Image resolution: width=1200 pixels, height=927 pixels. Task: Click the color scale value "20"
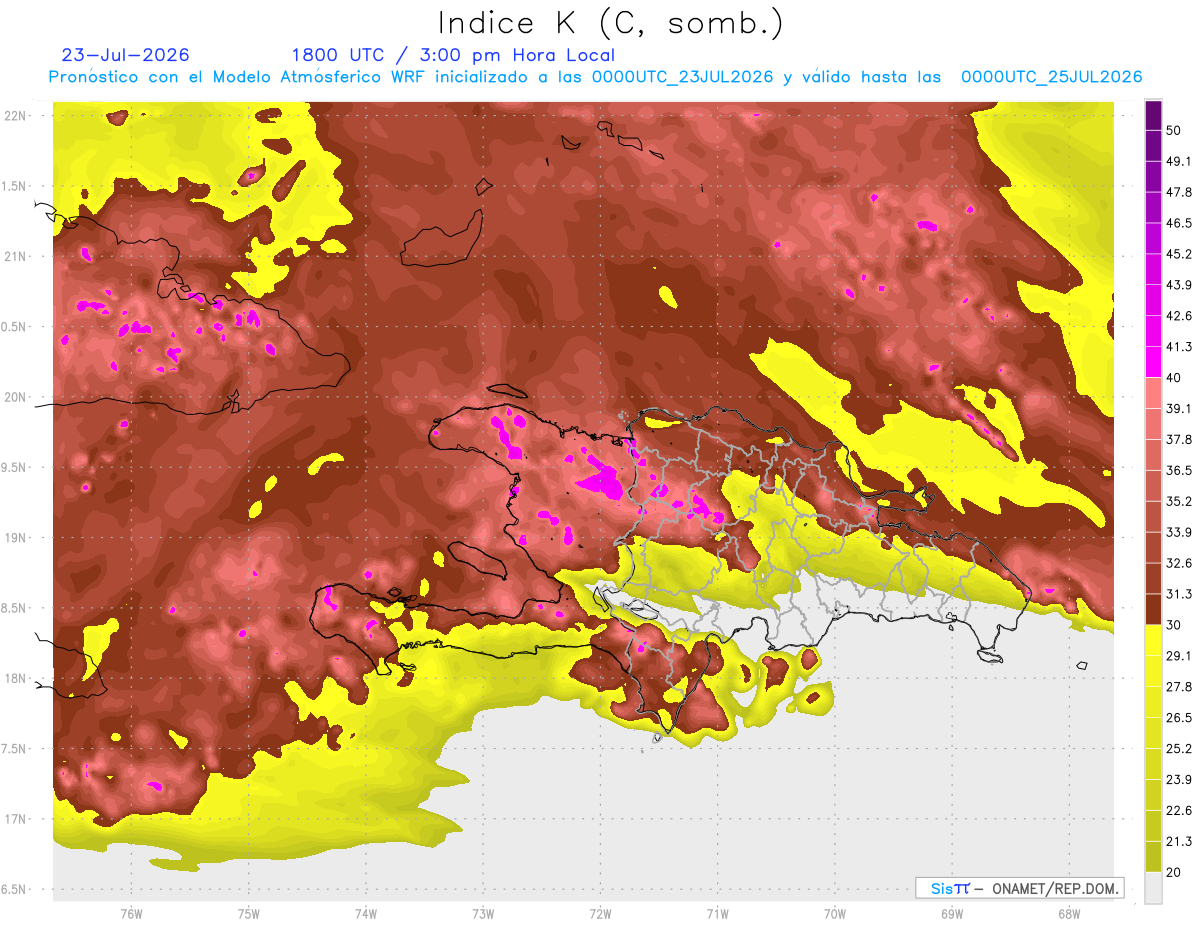1175,872
